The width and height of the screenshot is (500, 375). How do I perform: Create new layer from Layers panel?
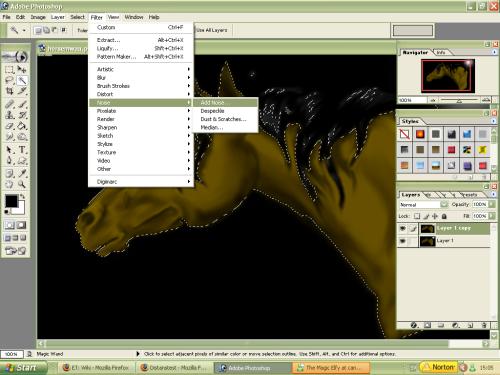click(470, 325)
